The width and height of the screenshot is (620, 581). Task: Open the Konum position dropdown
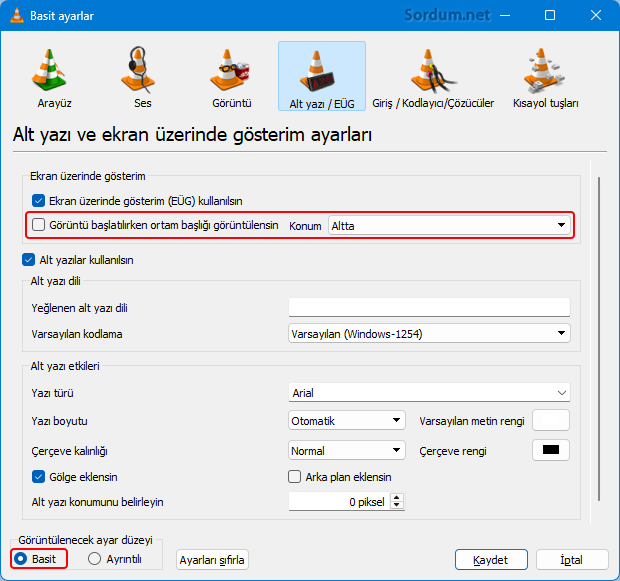point(449,225)
